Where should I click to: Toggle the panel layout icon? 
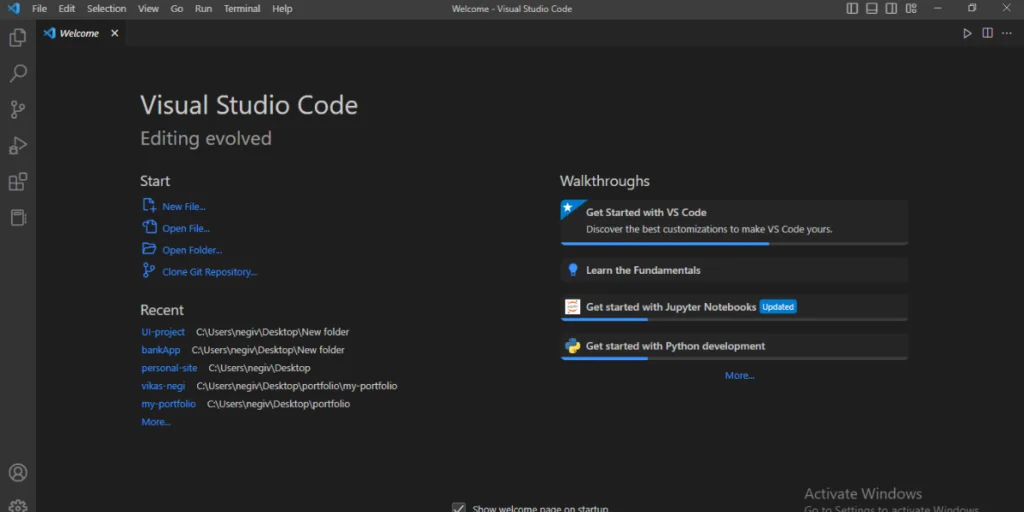click(x=871, y=8)
